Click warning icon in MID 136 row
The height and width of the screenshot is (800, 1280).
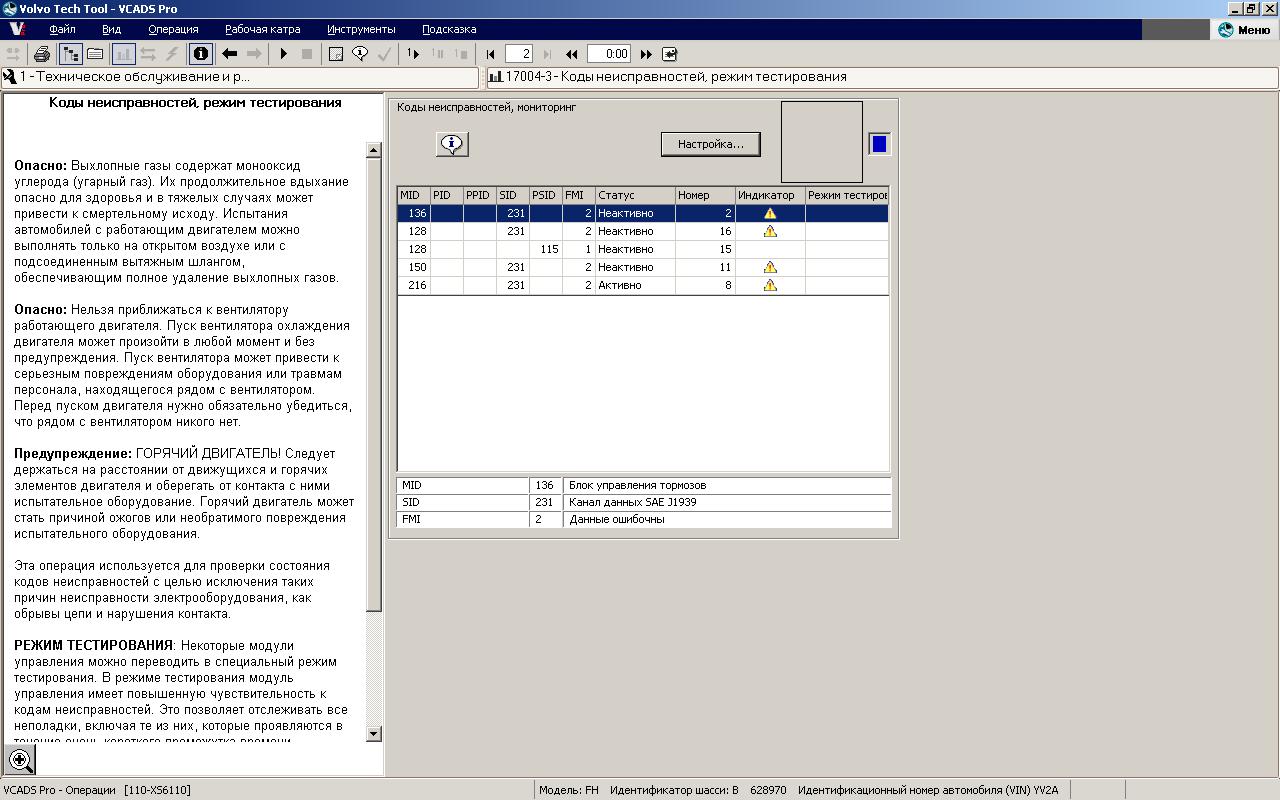coord(770,213)
